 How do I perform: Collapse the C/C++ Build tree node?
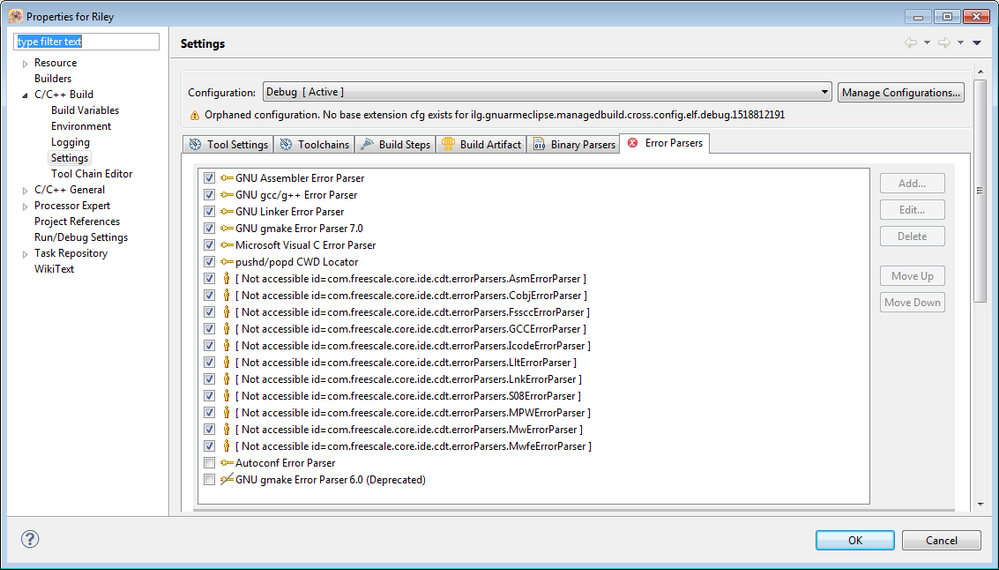[x=25, y=95]
